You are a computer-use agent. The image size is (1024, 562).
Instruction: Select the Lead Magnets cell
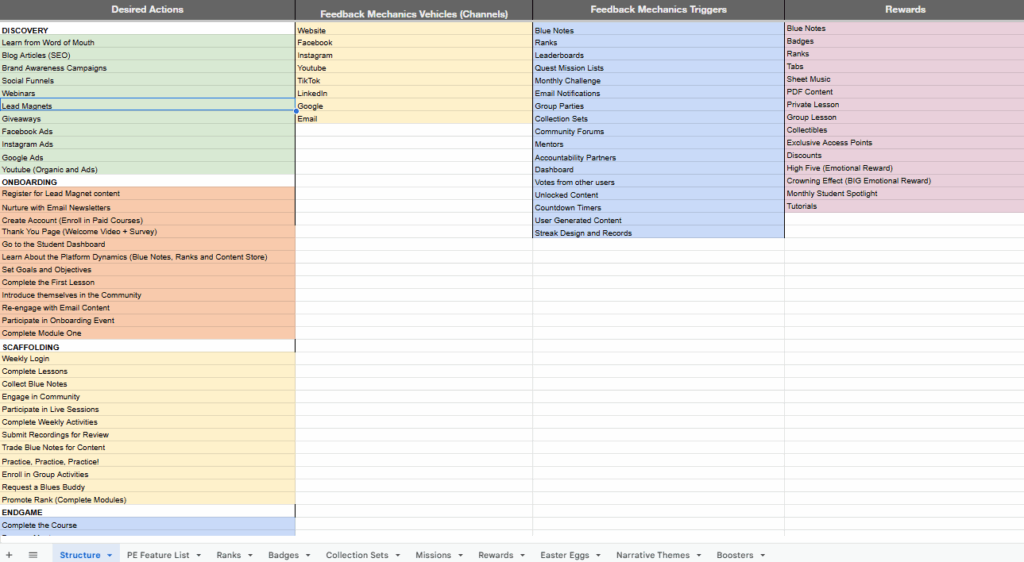[x=148, y=106]
